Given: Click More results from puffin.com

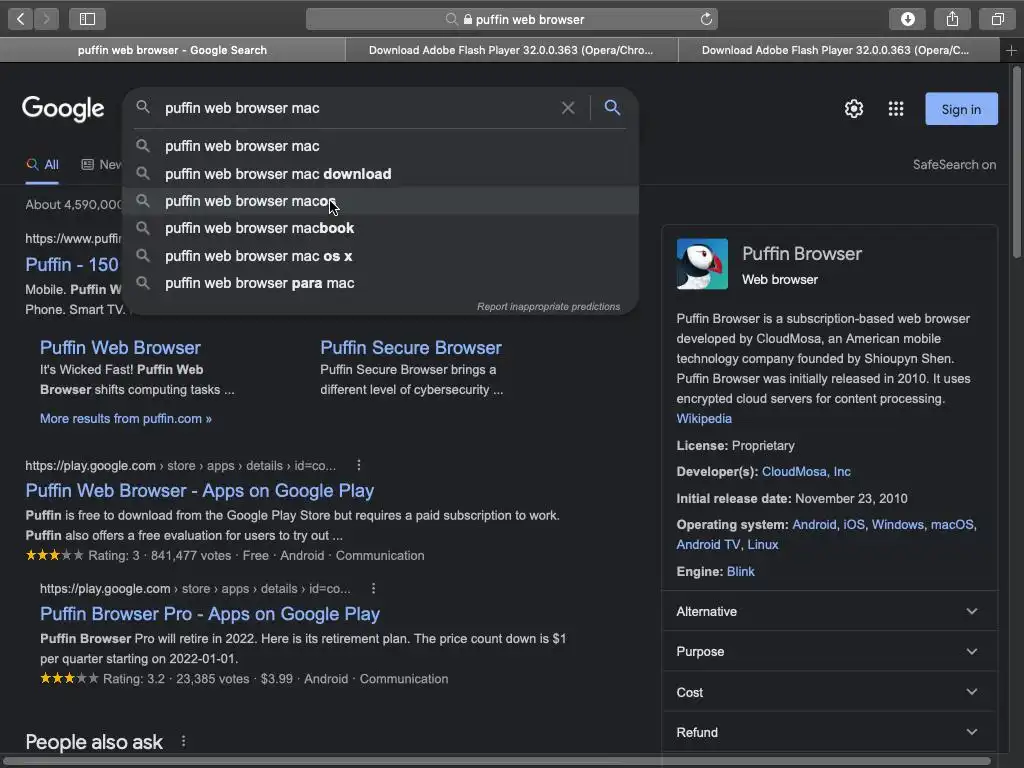Looking at the screenshot, I should [126, 419].
